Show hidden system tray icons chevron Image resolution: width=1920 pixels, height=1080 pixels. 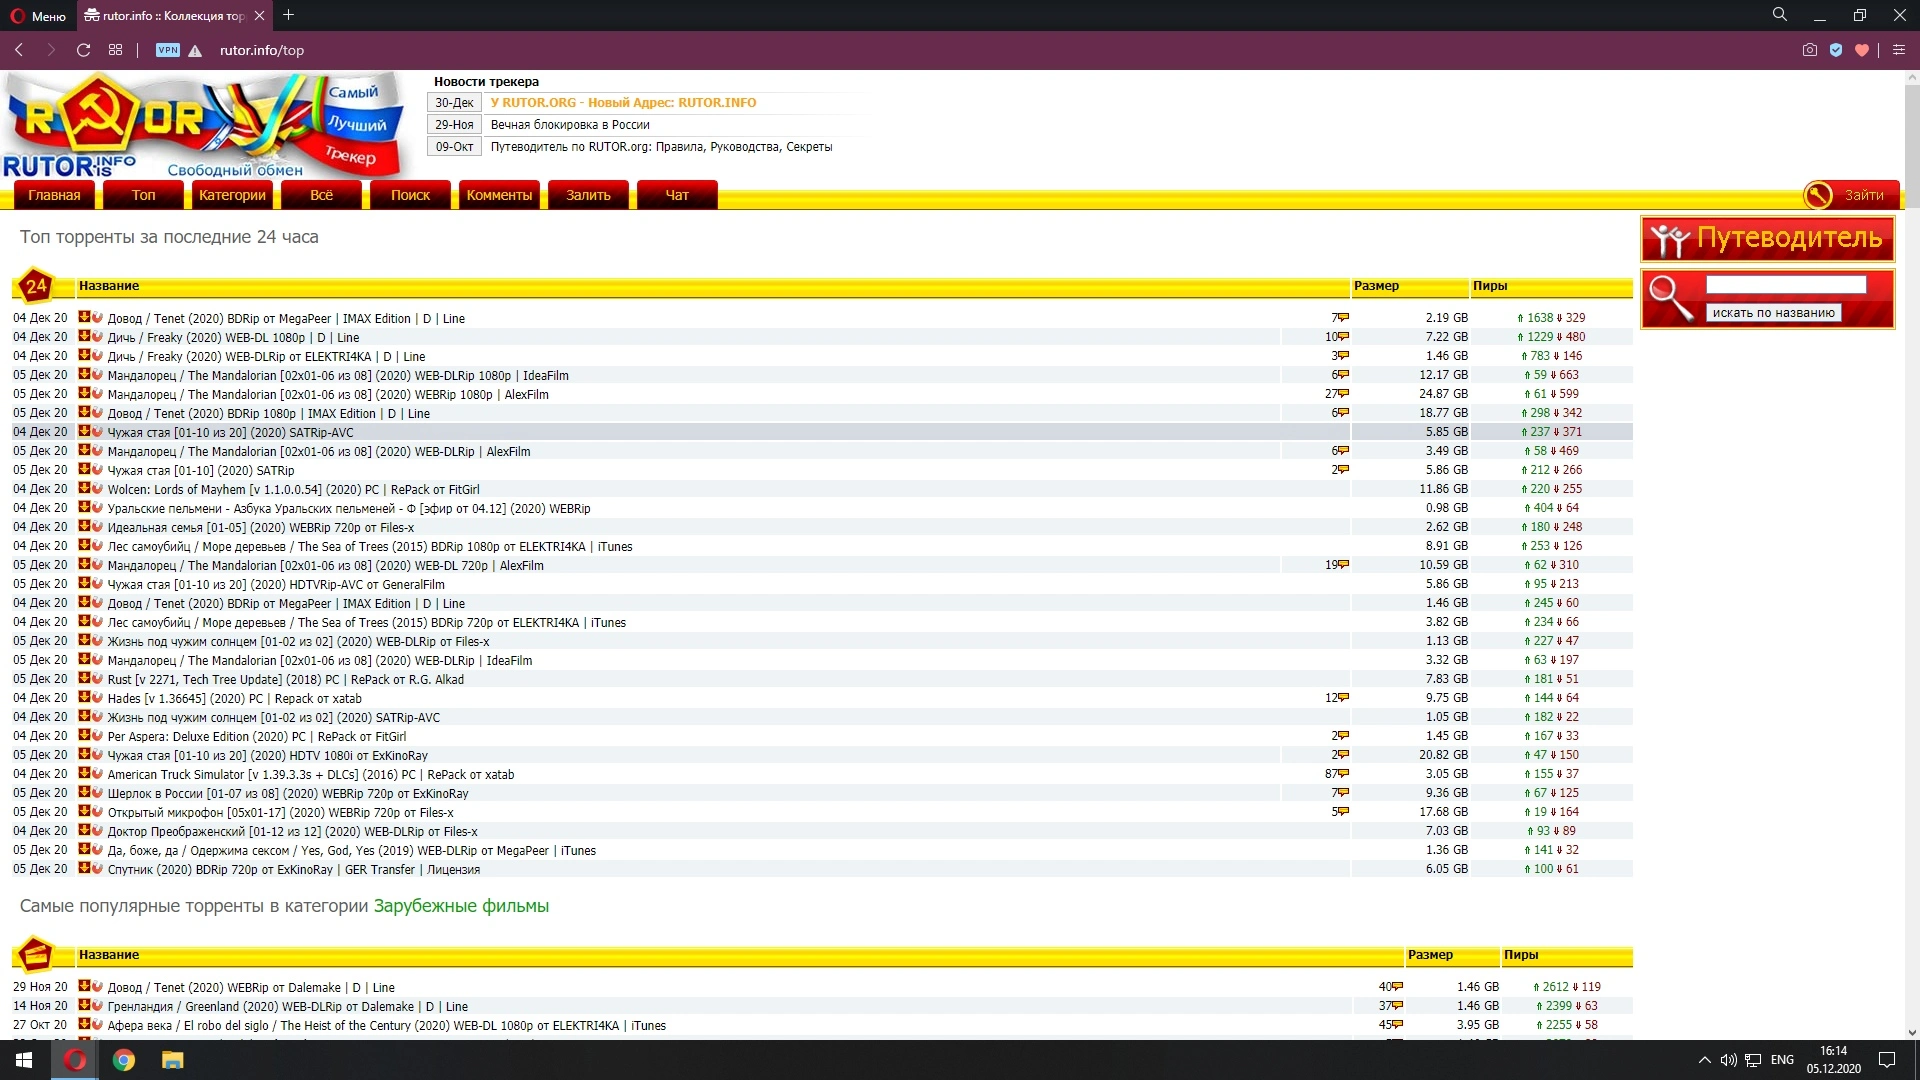[x=1704, y=1060]
